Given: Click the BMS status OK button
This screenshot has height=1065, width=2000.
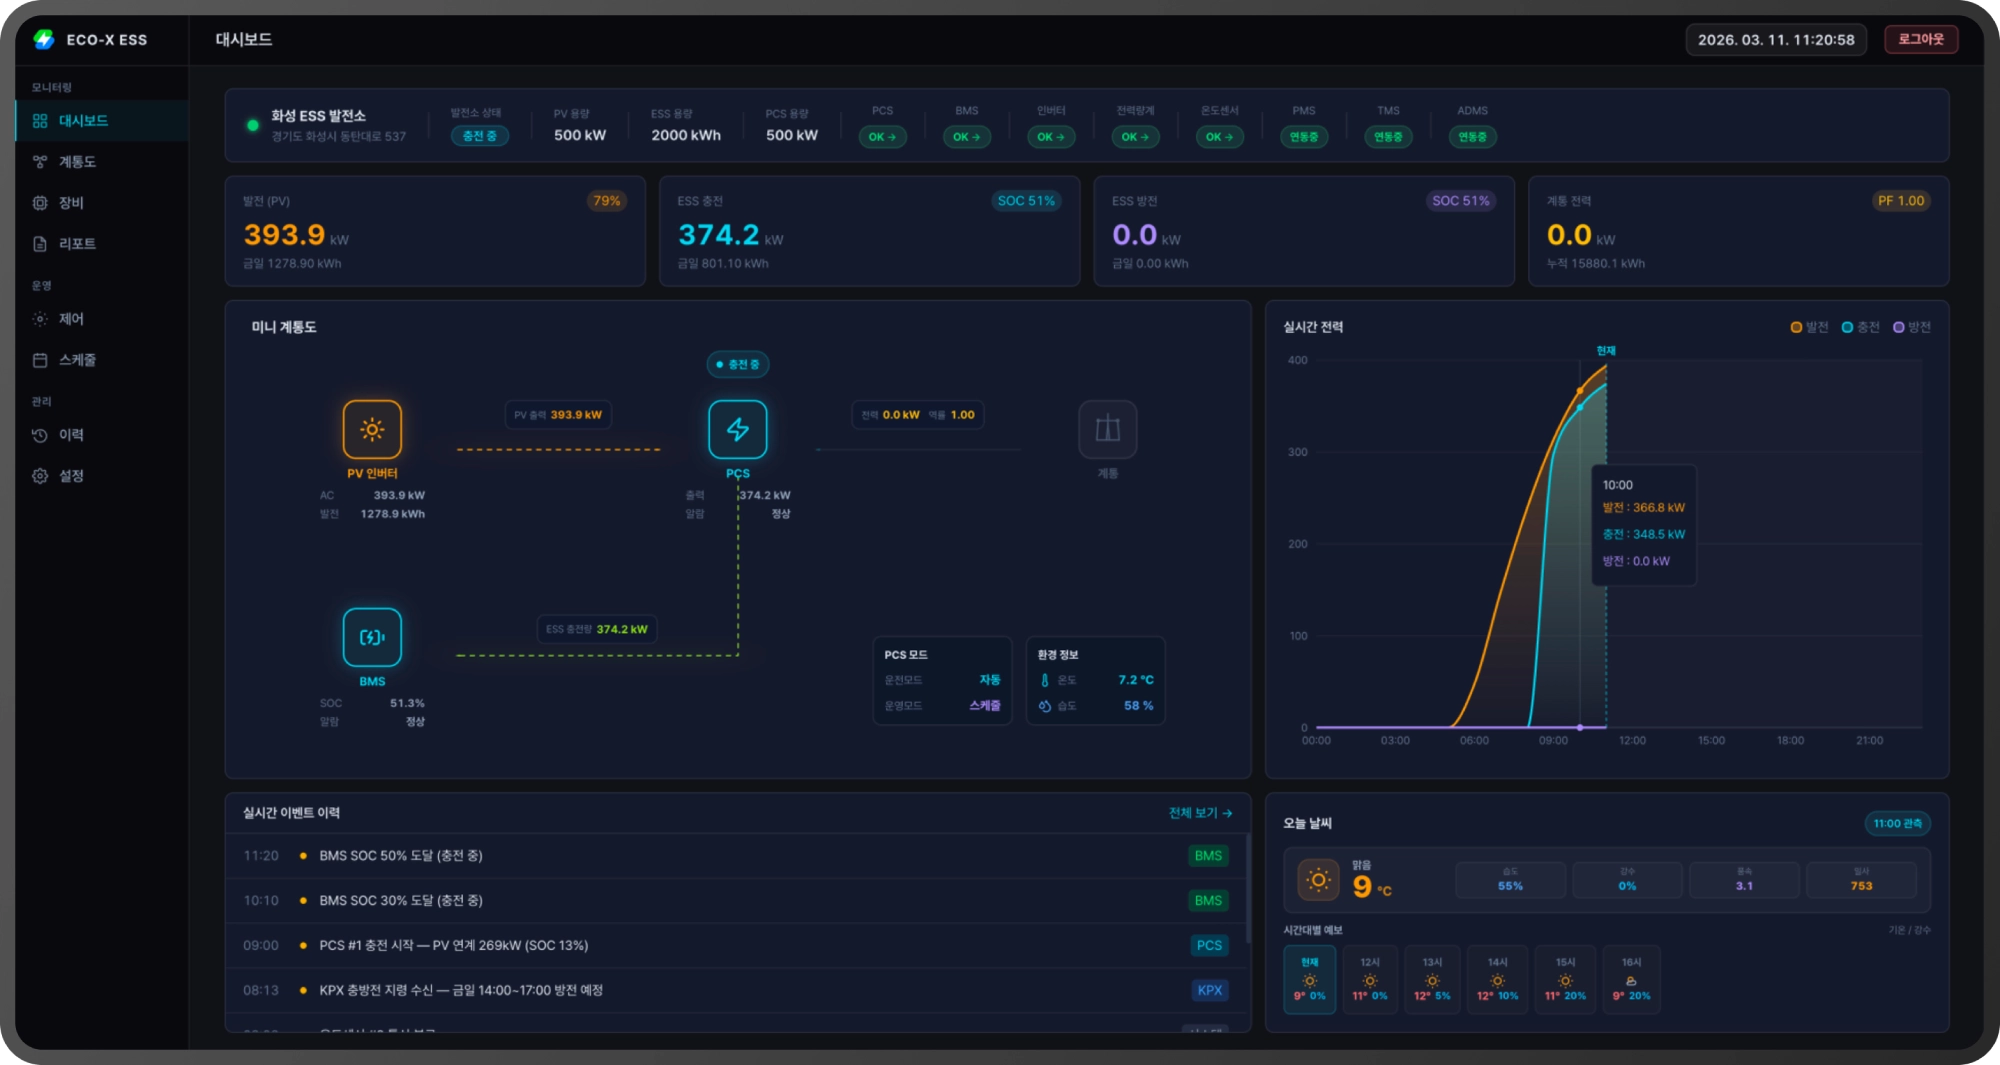Looking at the screenshot, I should click(x=967, y=136).
